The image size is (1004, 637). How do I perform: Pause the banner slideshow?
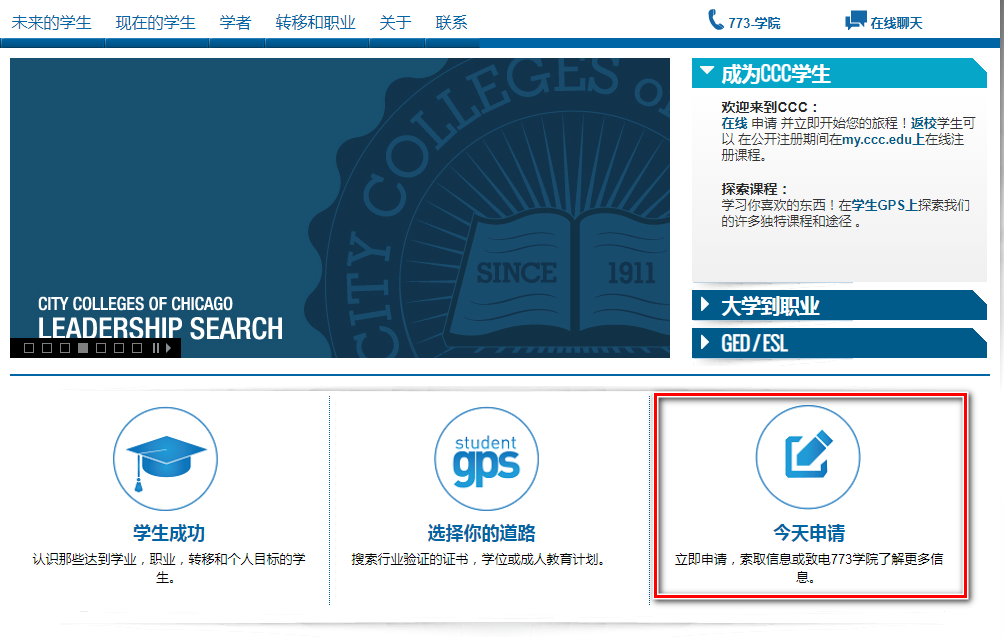click(156, 348)
